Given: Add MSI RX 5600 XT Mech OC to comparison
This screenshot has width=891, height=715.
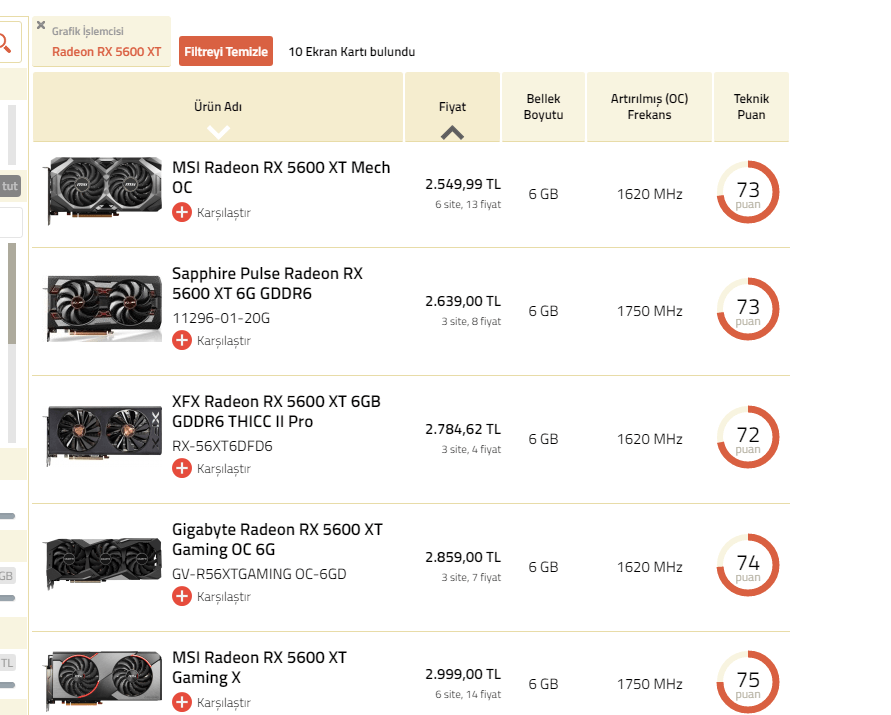Looking at the screenshot, I should point(182,212).
